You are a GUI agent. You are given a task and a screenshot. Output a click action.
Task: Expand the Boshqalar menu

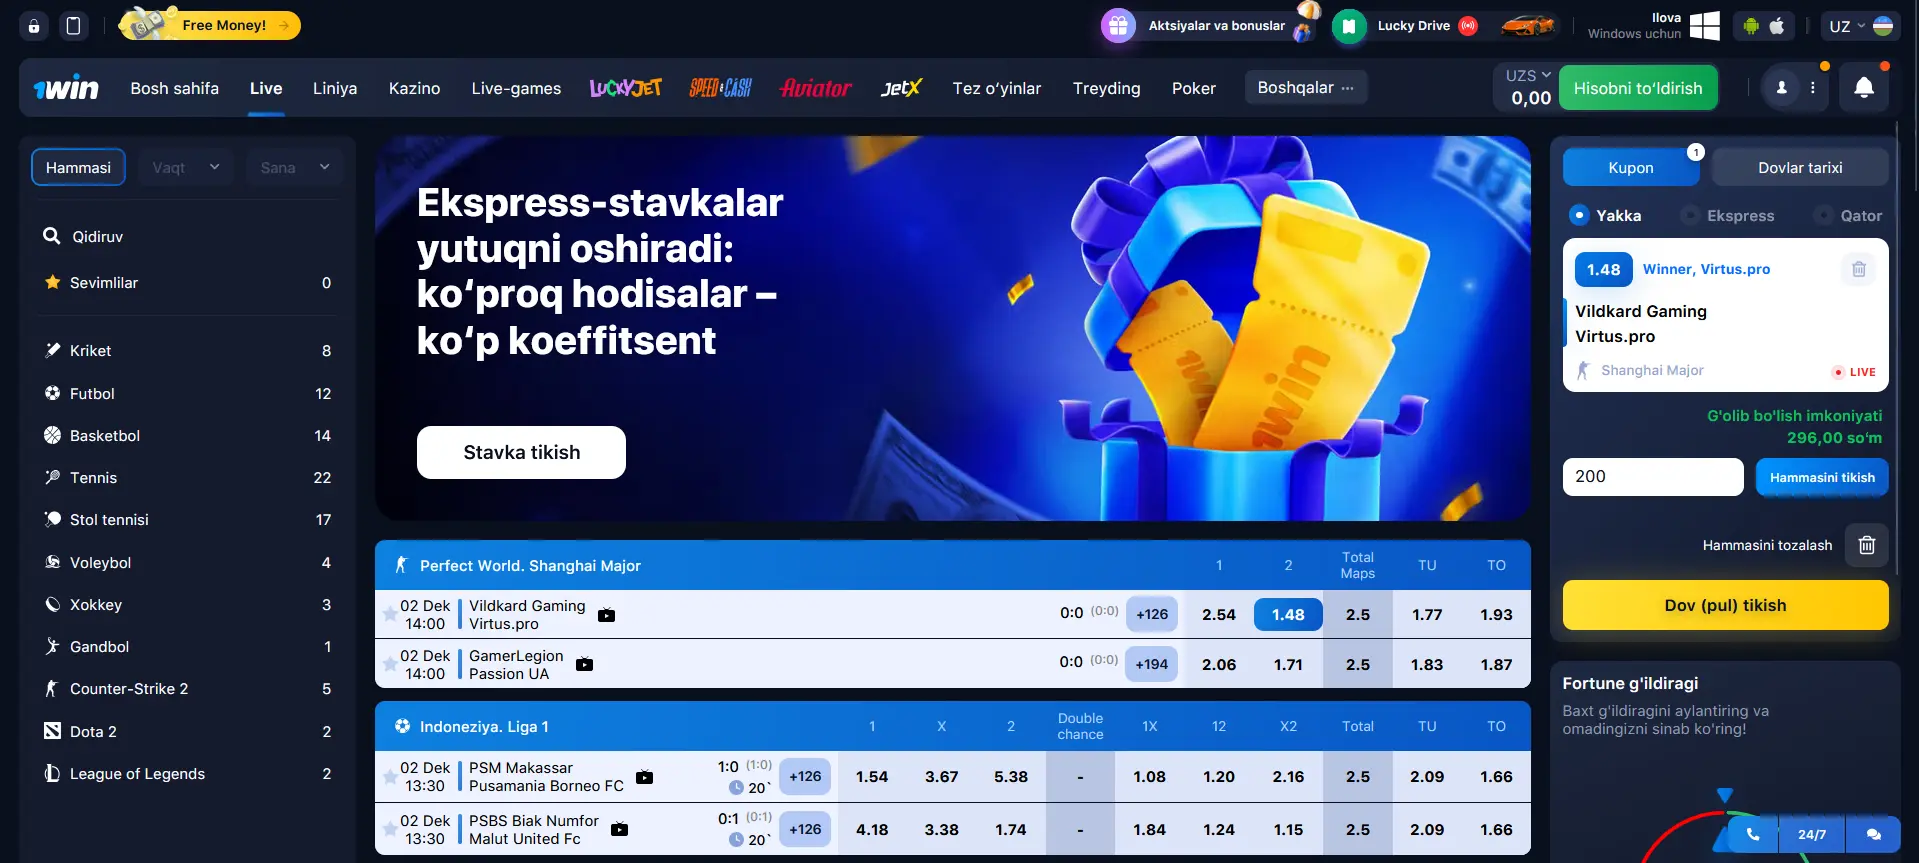pos(1305,88)
